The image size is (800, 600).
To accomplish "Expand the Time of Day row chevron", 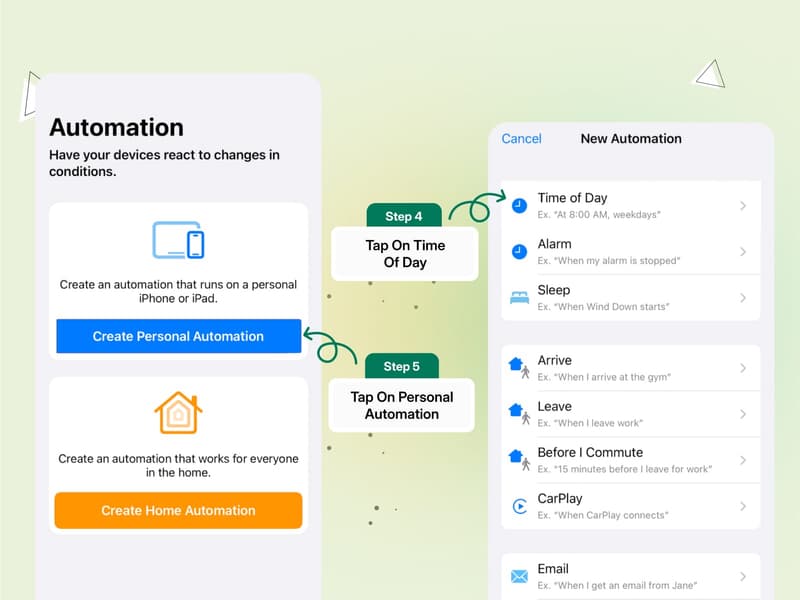I will pyautogui.click(x=744, y=205).
